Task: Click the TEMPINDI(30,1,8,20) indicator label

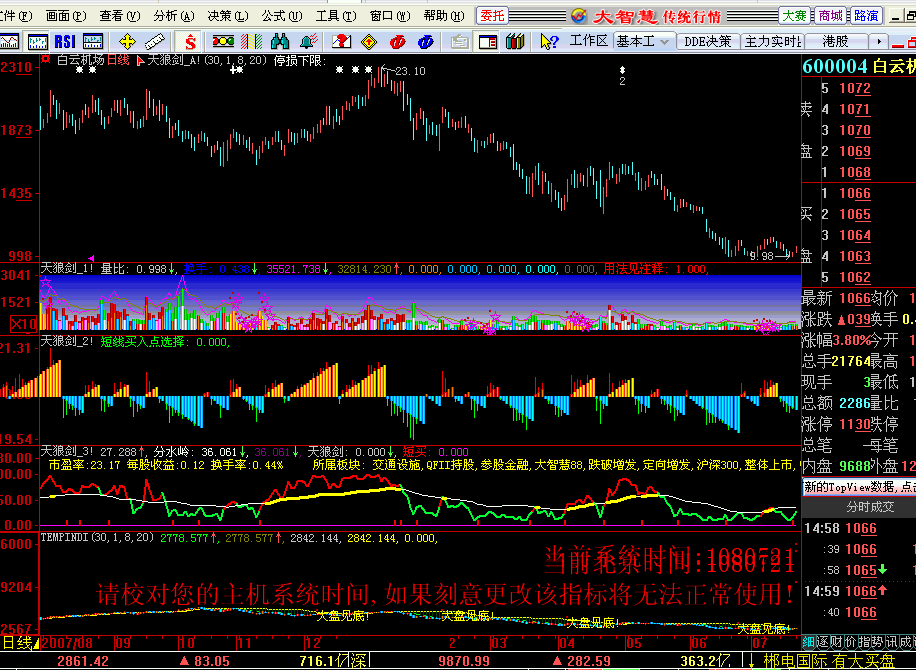Action: point(98,537)
